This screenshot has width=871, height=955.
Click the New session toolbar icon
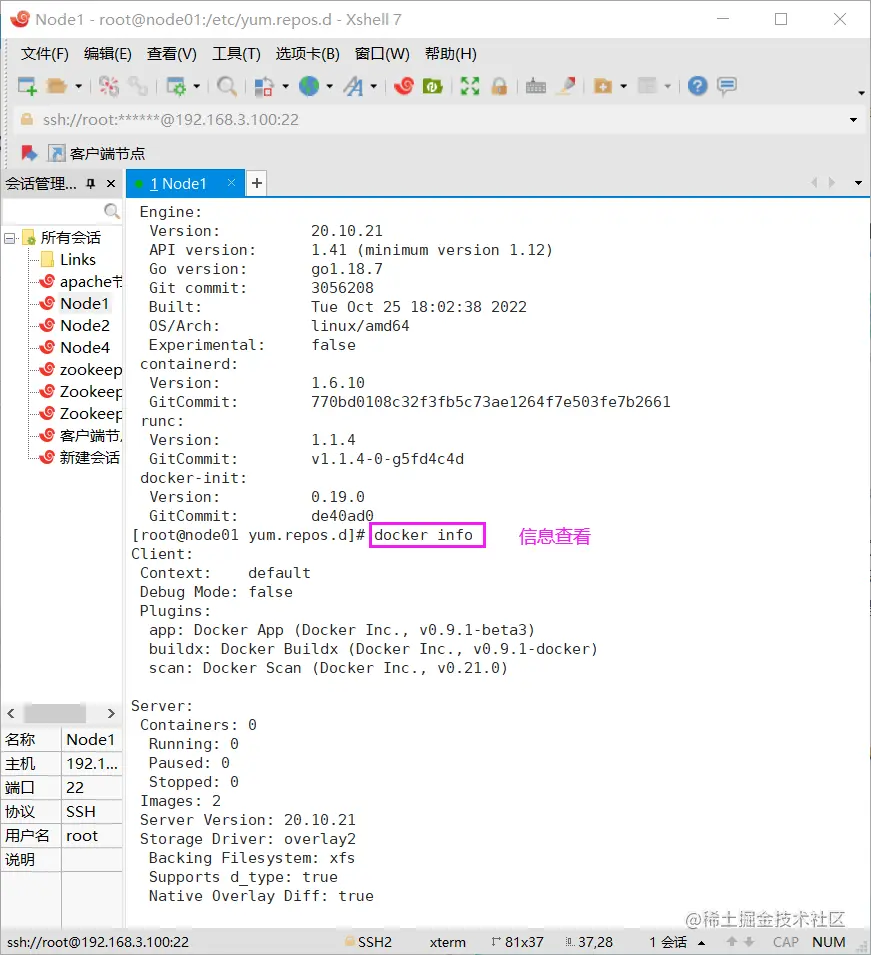tap(27, 86)
